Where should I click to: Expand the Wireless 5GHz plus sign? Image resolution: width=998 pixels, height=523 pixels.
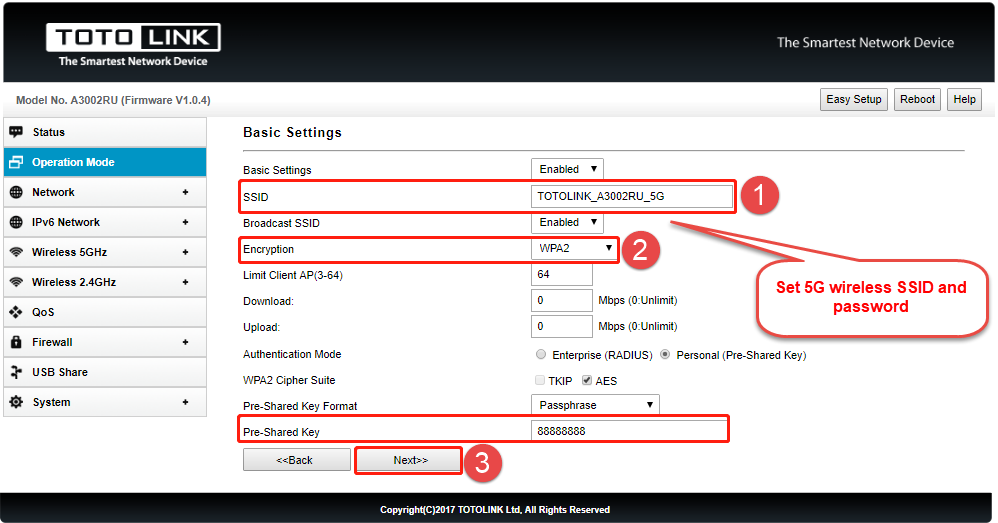tap(185, 252)
